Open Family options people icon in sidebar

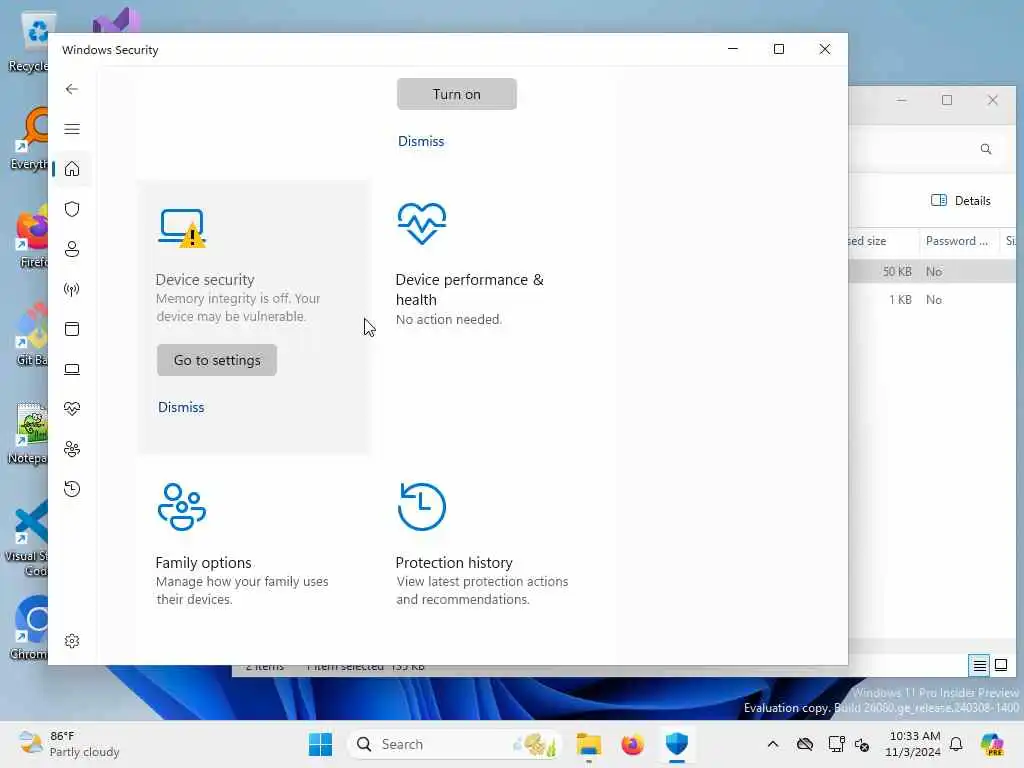(72, 449)
